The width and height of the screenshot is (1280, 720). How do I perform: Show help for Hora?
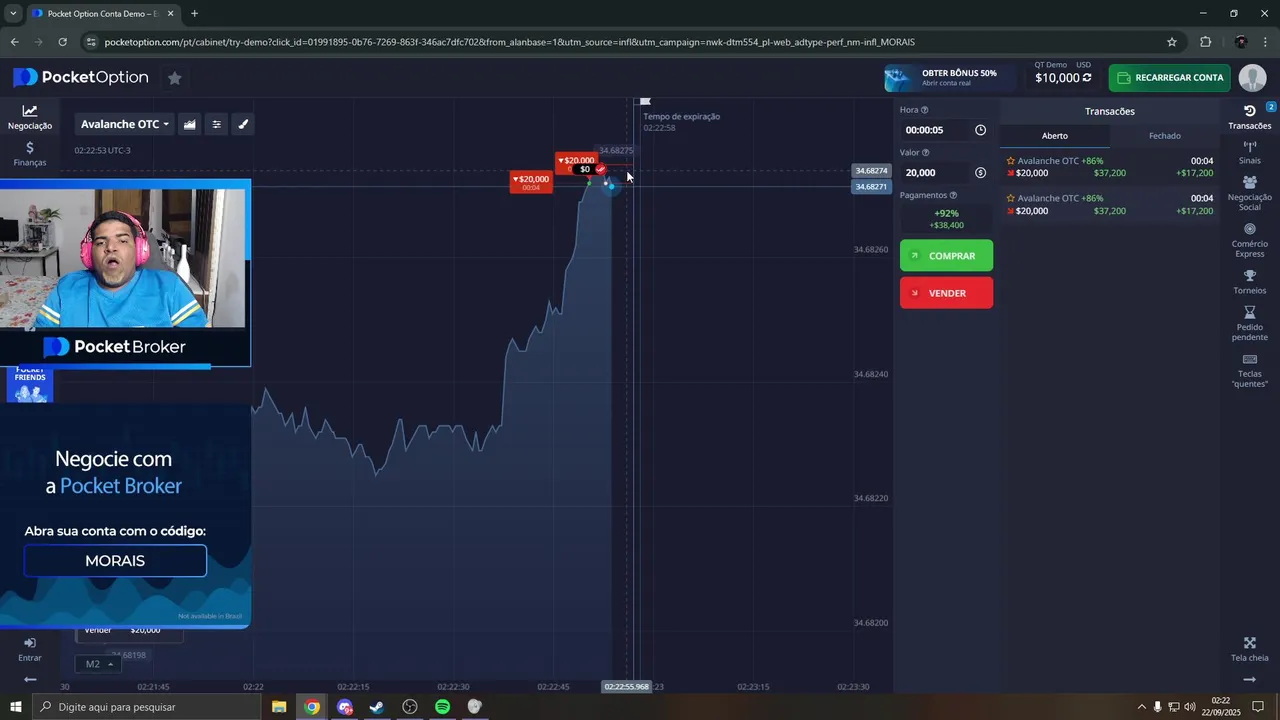(x=924, y=110)
